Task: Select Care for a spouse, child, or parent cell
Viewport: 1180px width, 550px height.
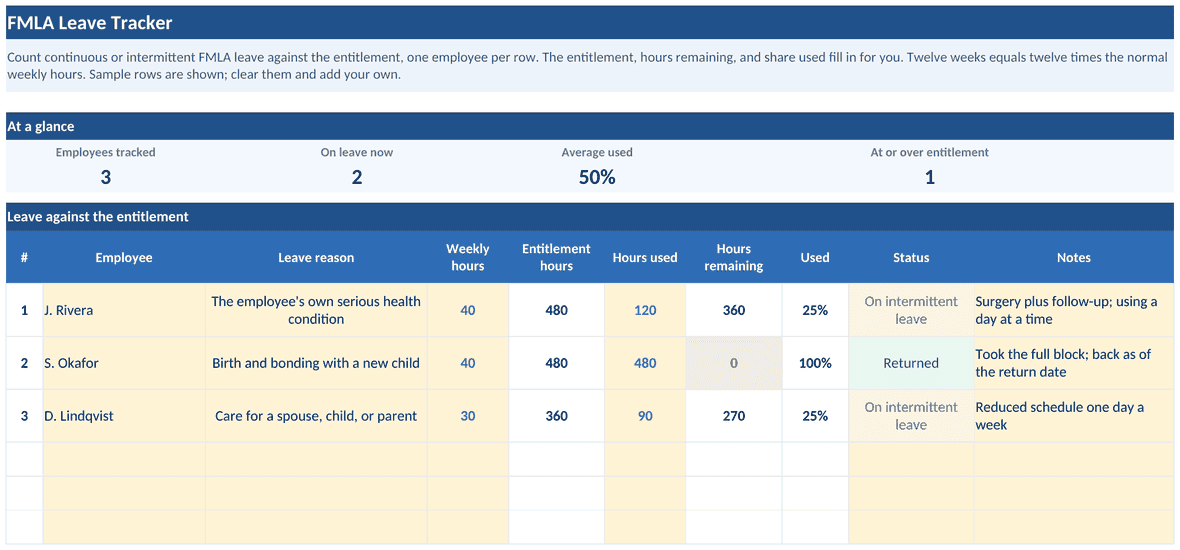Action: [316, 415]
